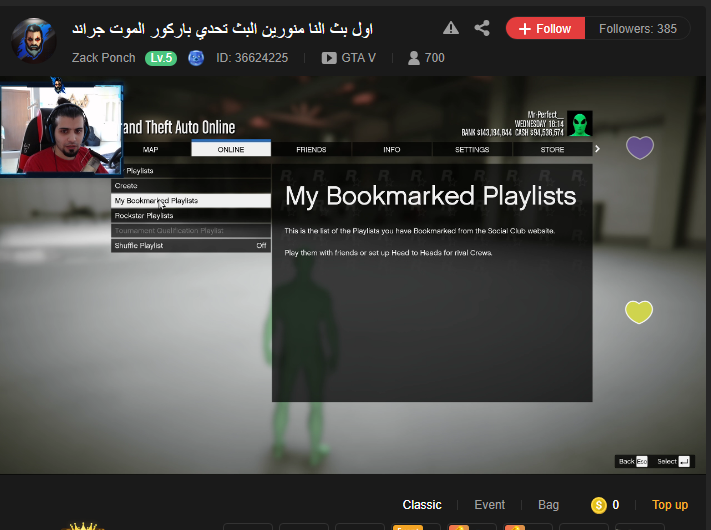The image size is (711, 530).
Task: Click the green alien player avatar
Action: [x=580, y=123]
